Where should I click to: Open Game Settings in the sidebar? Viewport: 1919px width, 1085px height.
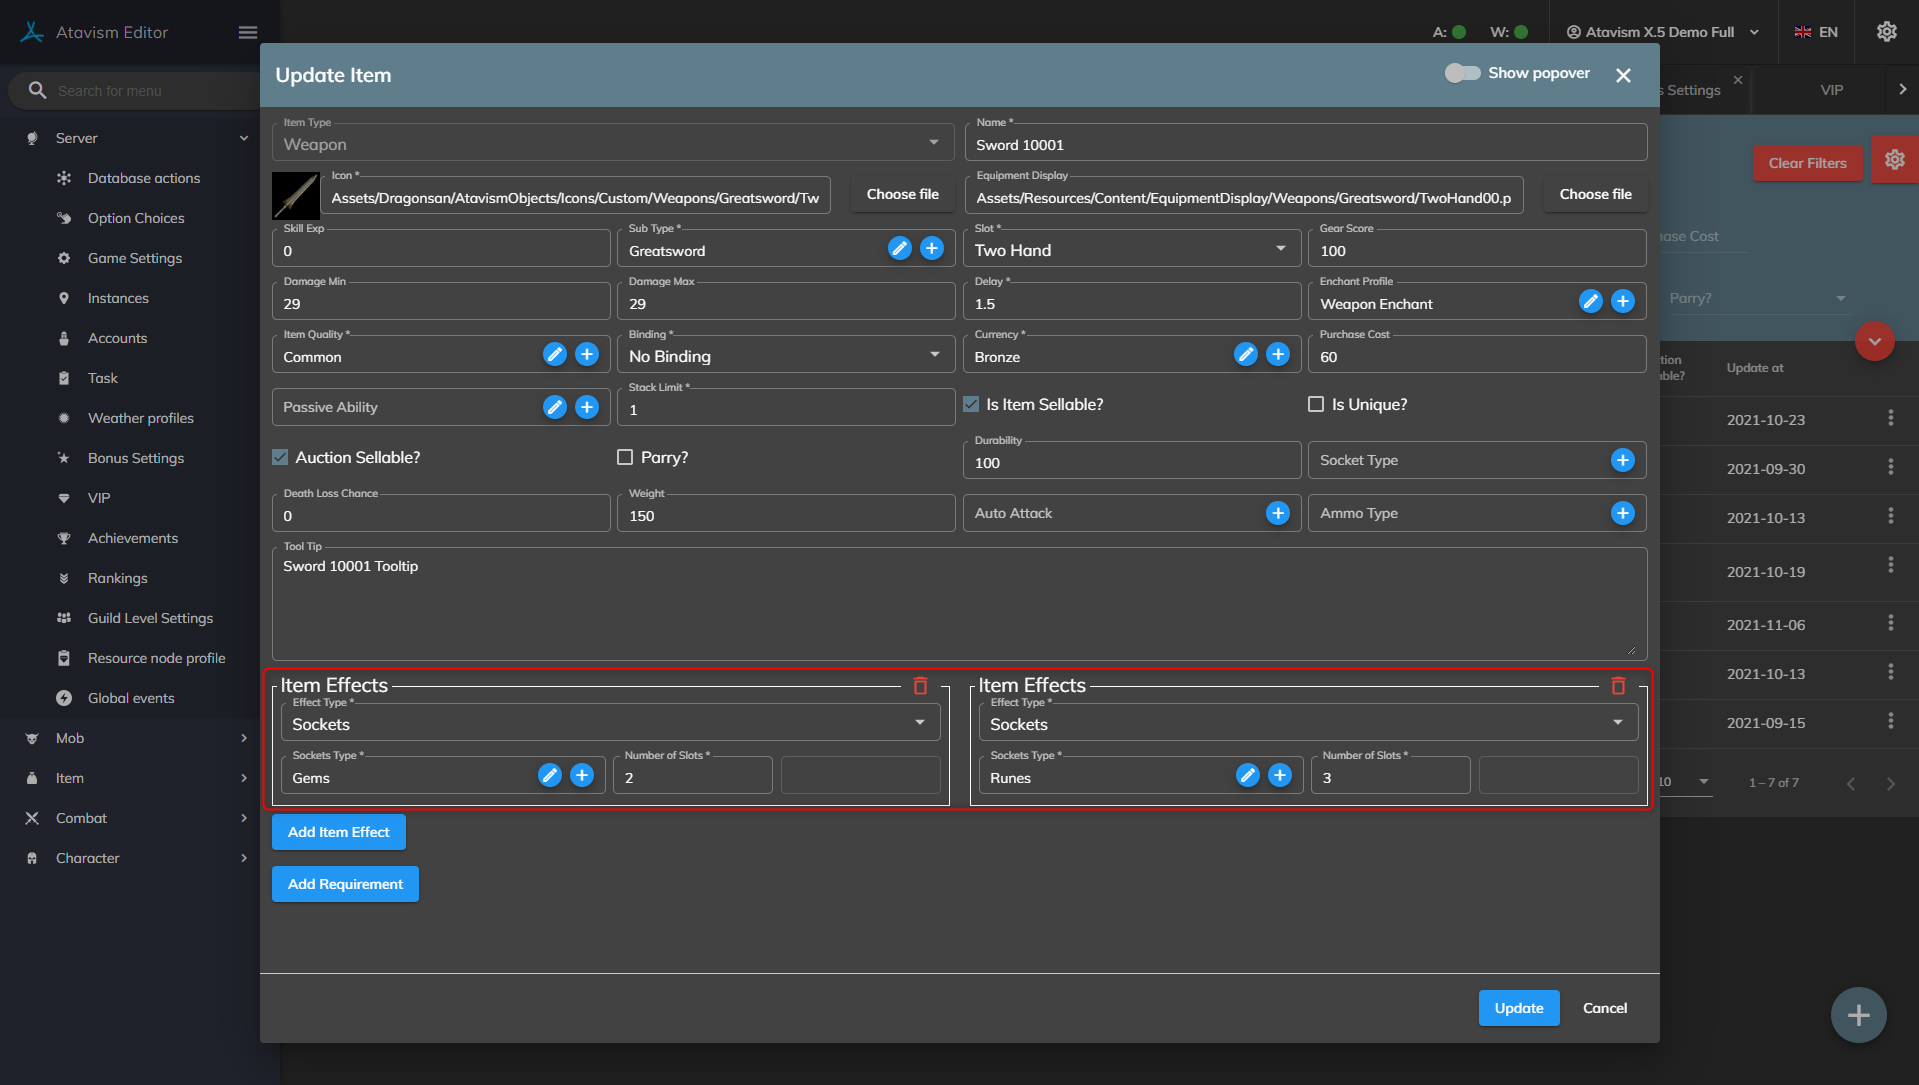[135, 258]
